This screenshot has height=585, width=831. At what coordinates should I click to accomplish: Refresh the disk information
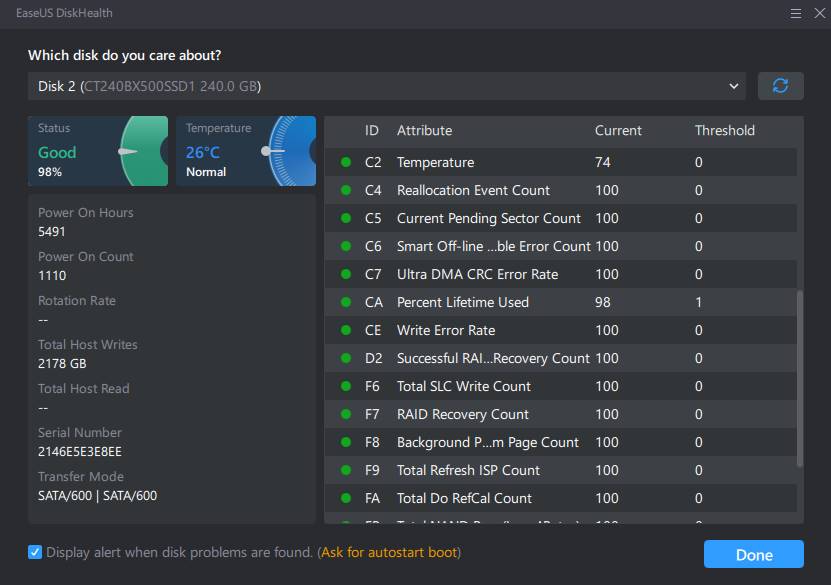point(780,86)
